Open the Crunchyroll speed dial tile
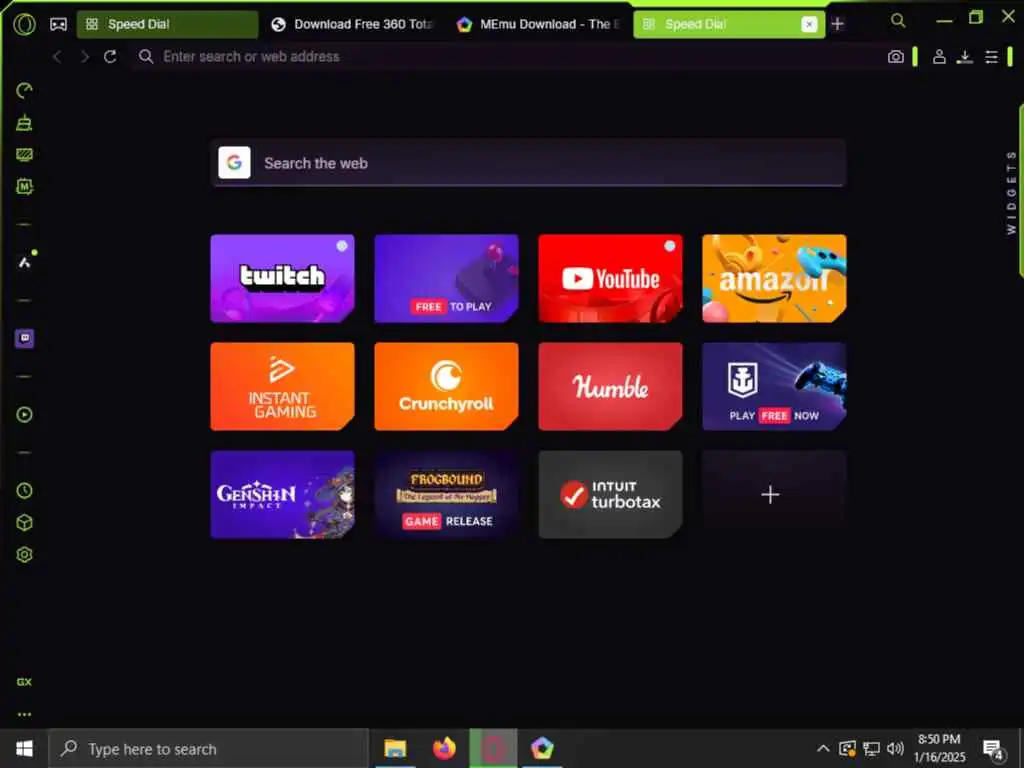This screenshot has height=768, width=1024. click(446, 386)
